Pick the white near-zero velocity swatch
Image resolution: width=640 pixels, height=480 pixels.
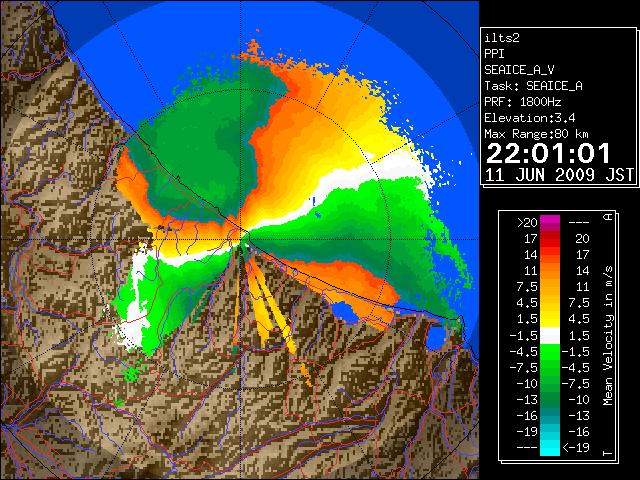tap(550, 336)
